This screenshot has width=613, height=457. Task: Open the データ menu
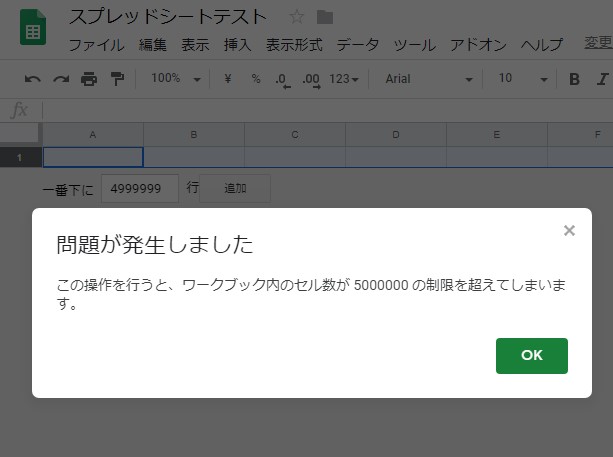pos(358,45)
